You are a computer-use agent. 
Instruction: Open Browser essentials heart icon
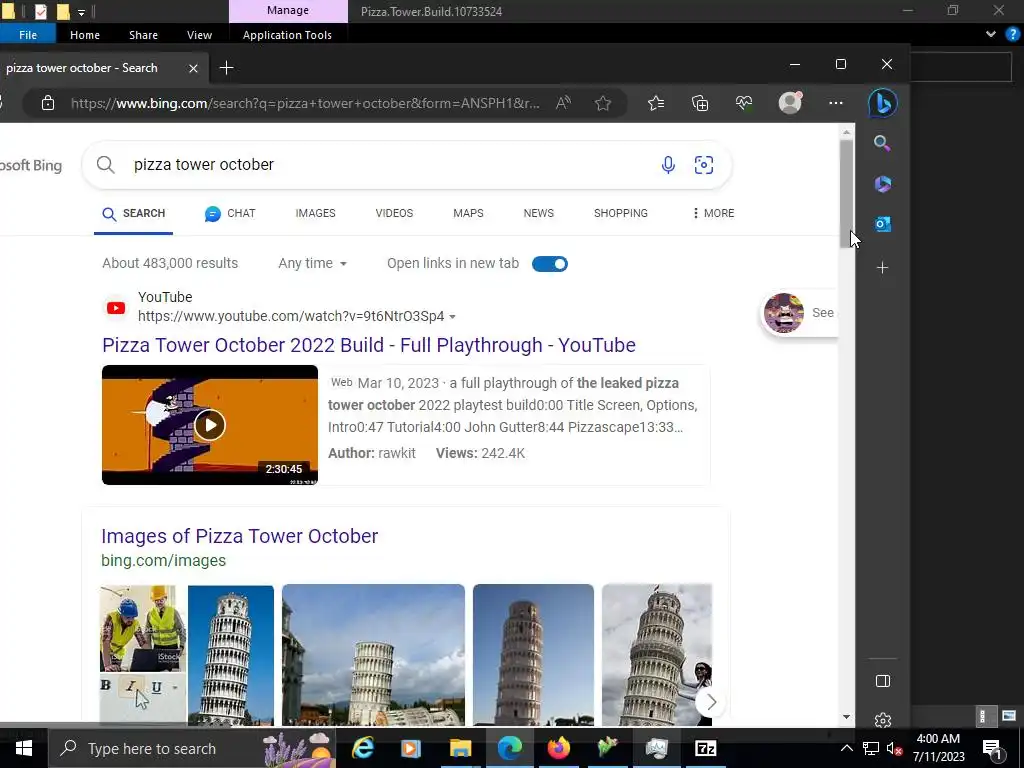click(744, 103)
